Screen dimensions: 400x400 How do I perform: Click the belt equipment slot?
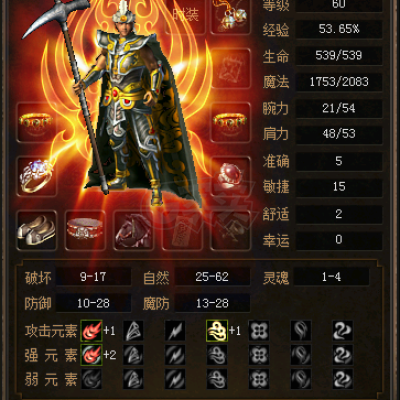85,230
